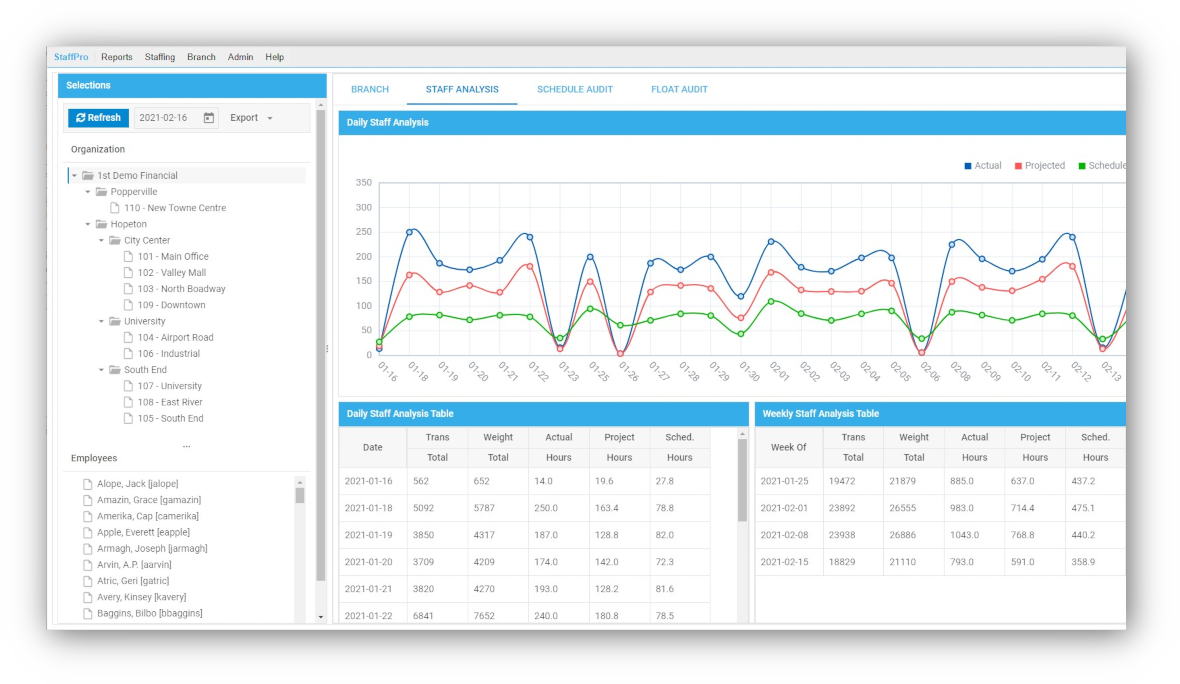Select the 108 - East River branch

pyautogui.click(x=169, y=402)
